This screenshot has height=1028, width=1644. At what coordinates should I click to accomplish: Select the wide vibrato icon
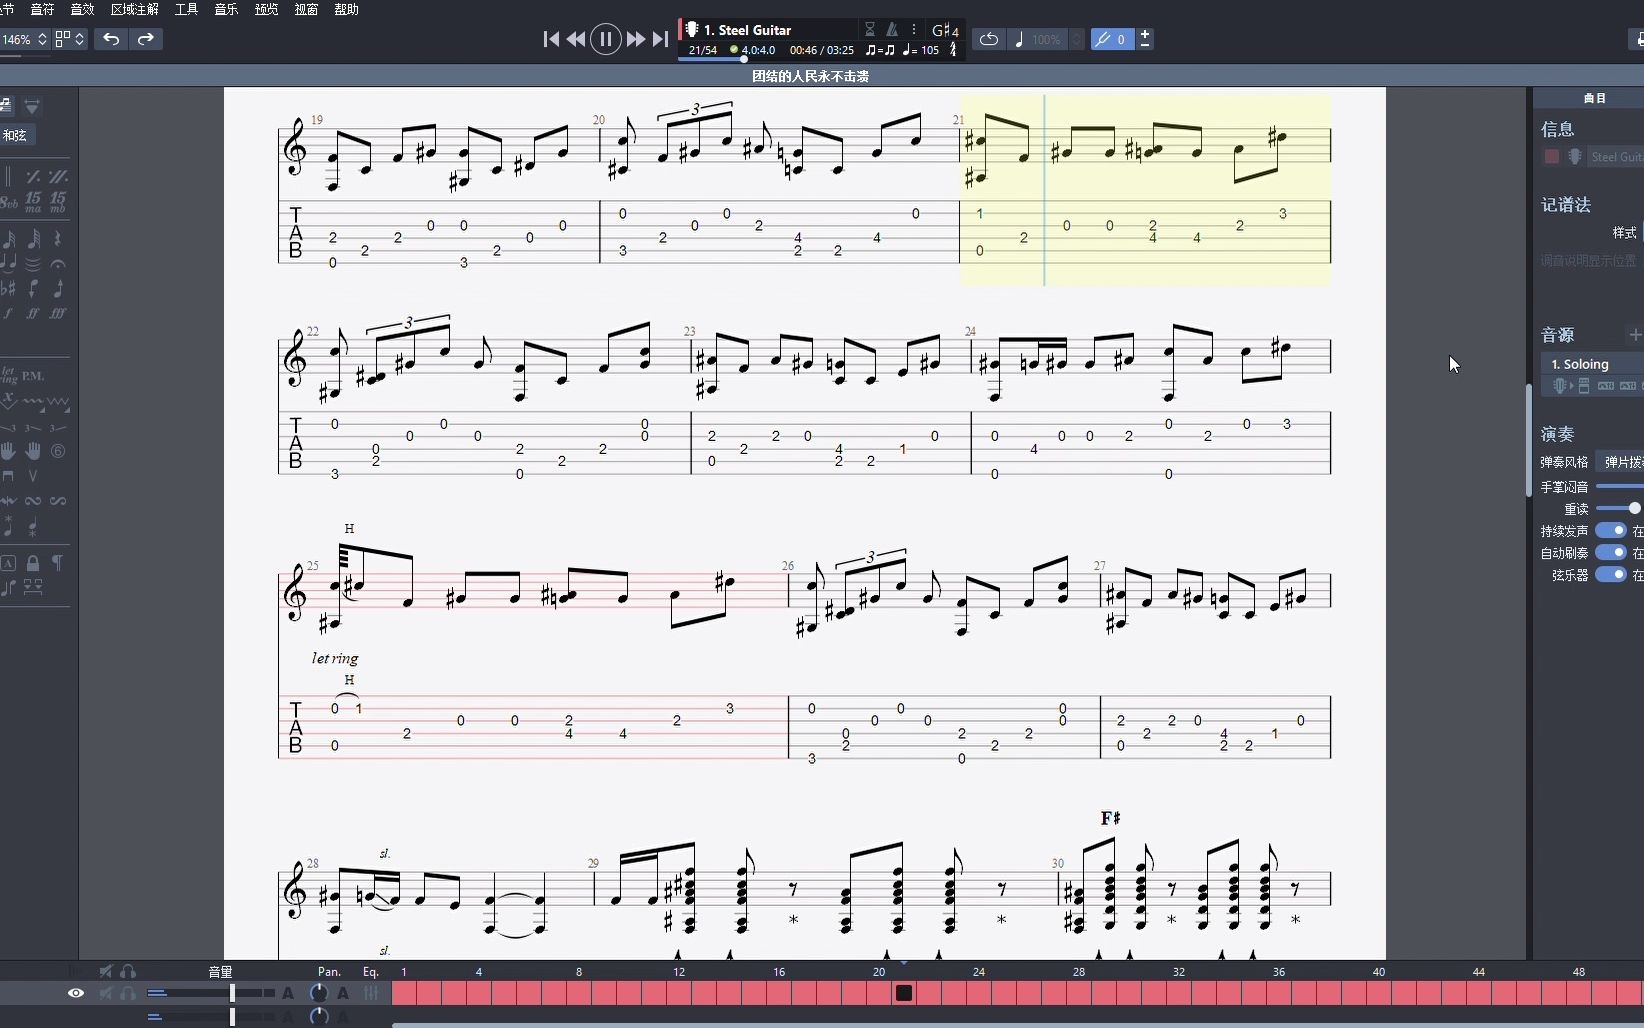click(58, 401)
